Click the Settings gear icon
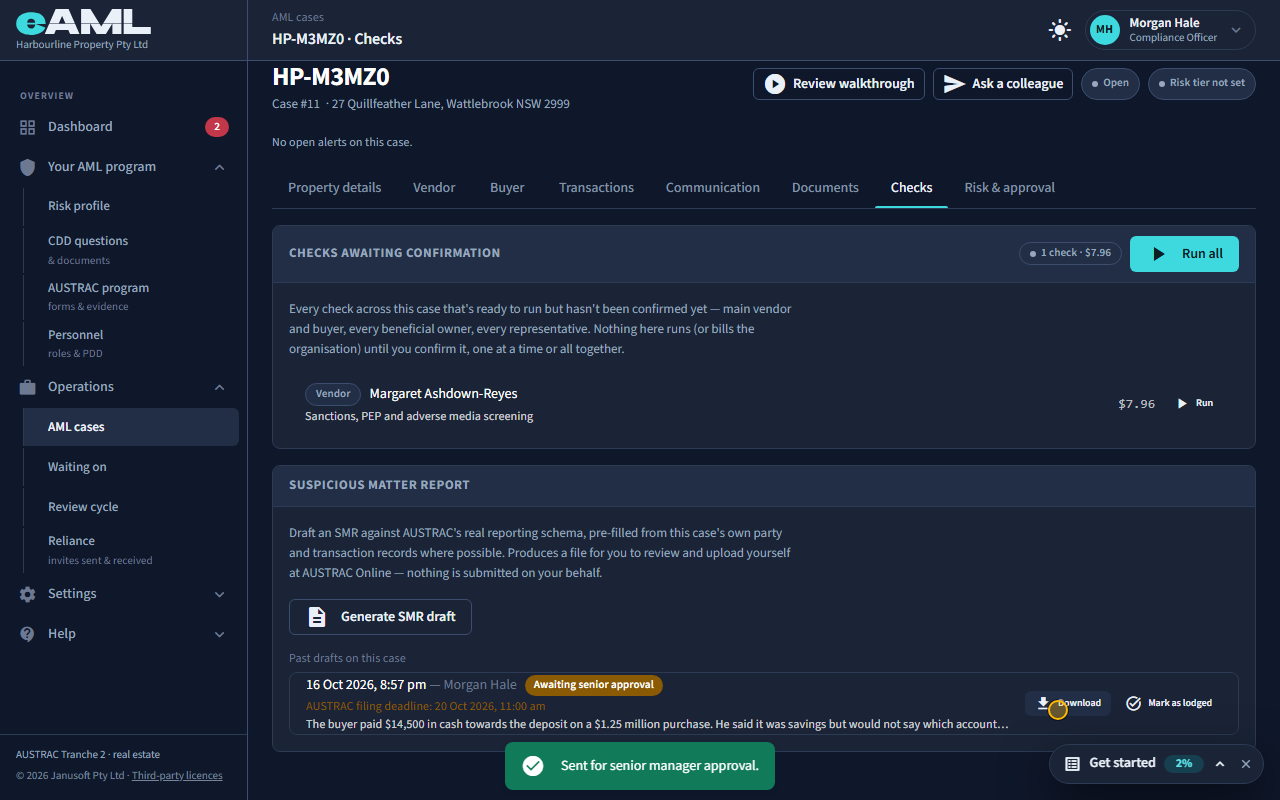 [x=27, y=594]
